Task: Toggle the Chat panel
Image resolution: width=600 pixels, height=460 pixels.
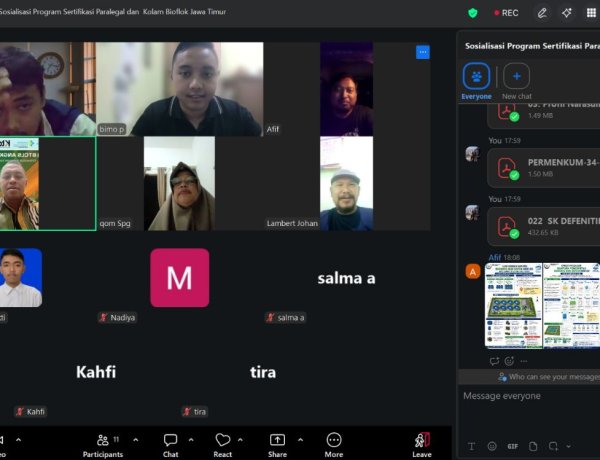Action: pyautogui.click(x=170, y=445)
